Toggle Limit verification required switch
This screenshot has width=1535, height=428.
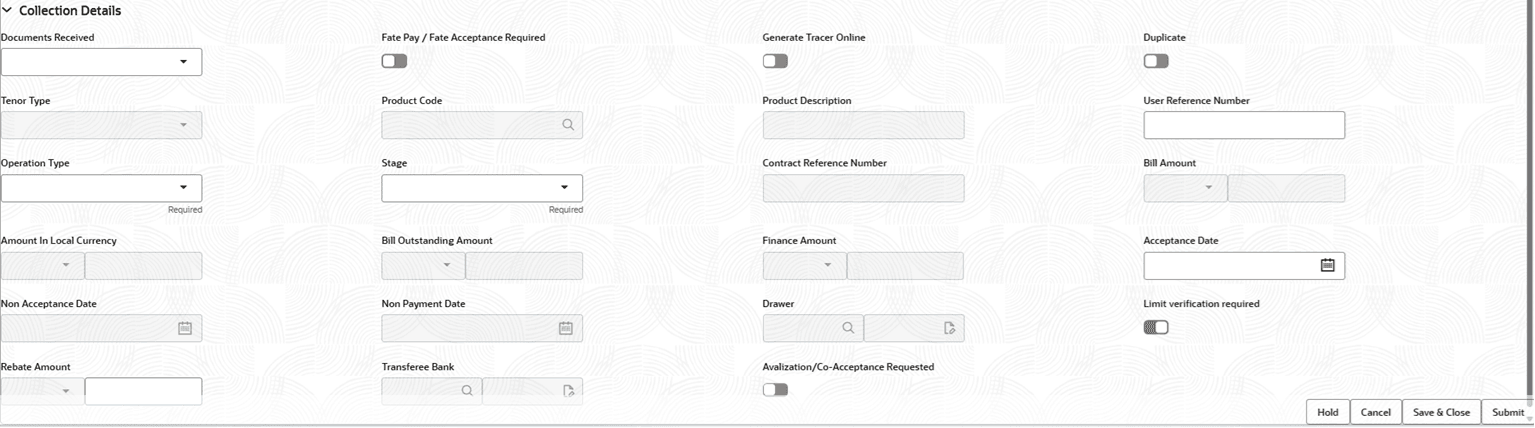pos(1156,327)
